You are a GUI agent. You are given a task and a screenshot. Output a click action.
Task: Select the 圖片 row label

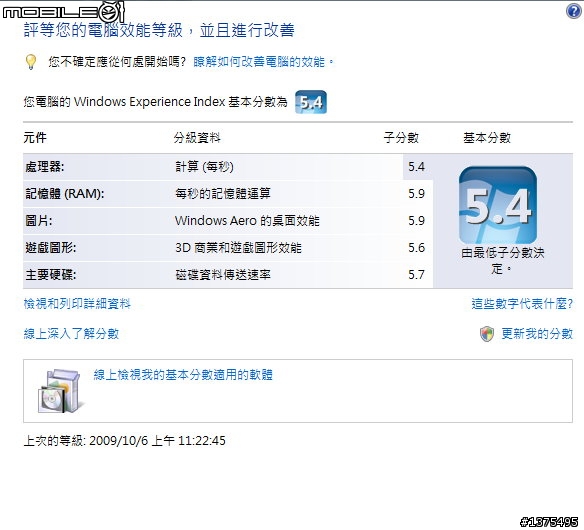tap(39, 221)
